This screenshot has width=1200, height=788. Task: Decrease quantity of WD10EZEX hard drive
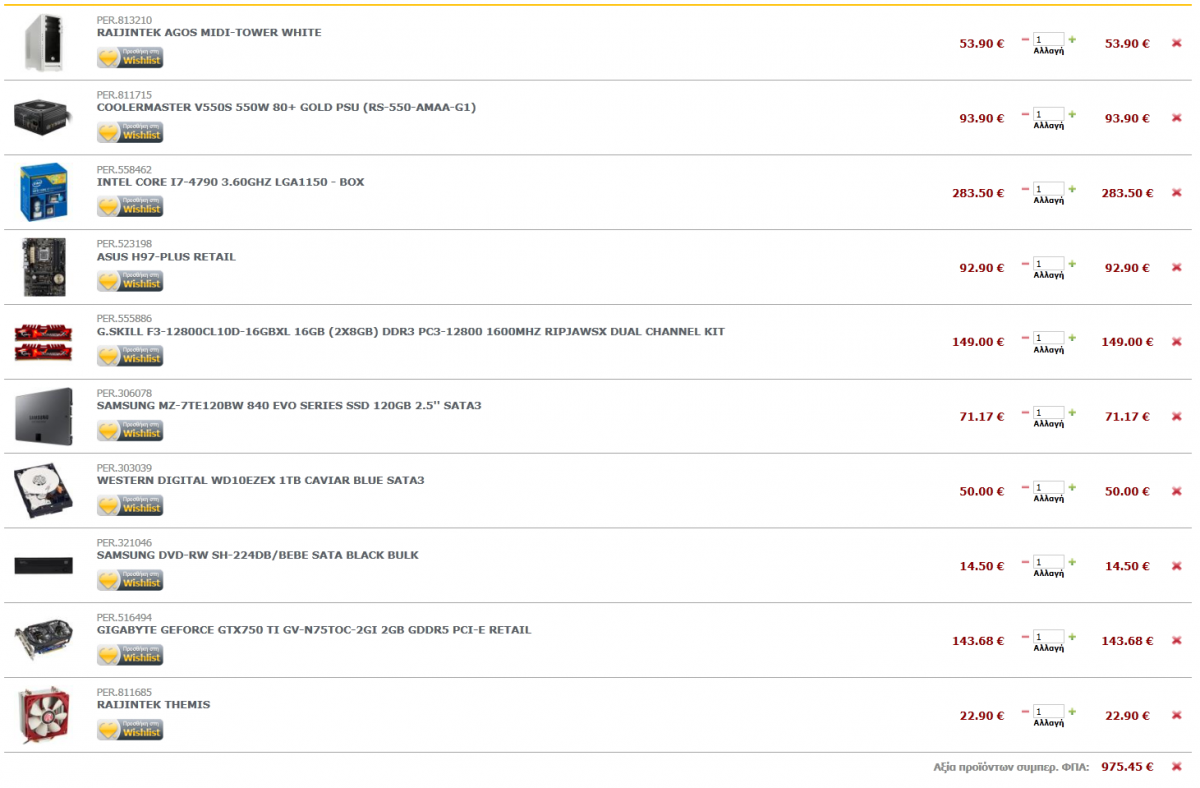click(1025, 487)
